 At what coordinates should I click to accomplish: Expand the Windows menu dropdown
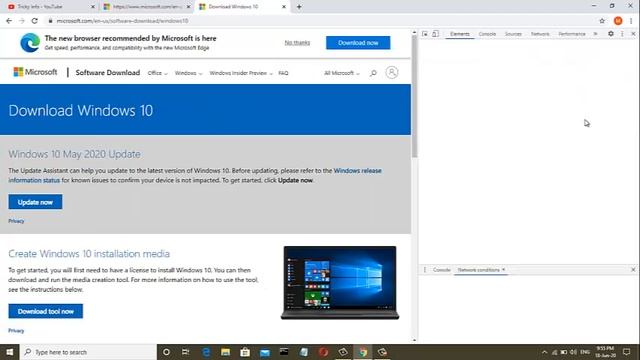click(188, 73)
